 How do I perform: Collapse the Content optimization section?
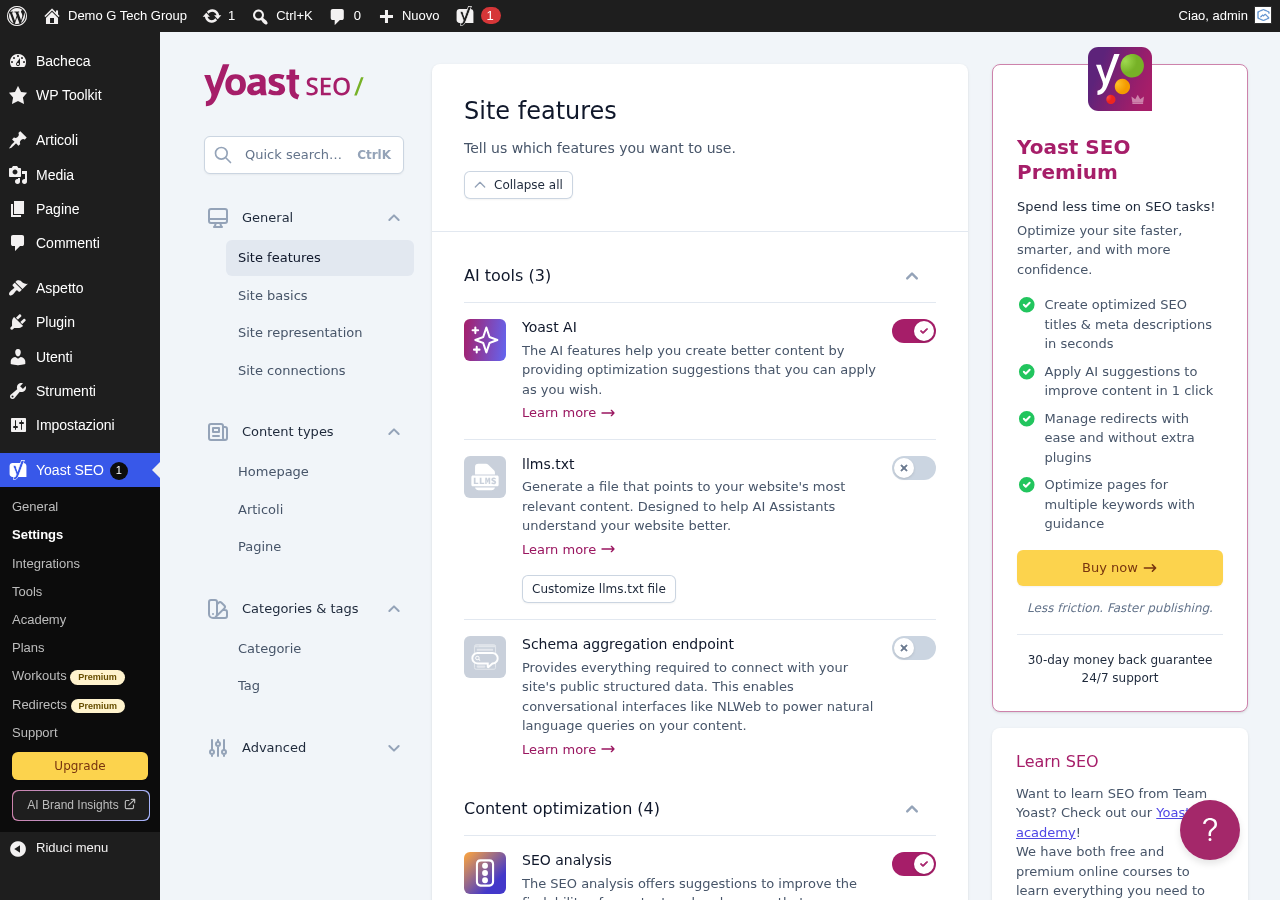click(912, 809)
